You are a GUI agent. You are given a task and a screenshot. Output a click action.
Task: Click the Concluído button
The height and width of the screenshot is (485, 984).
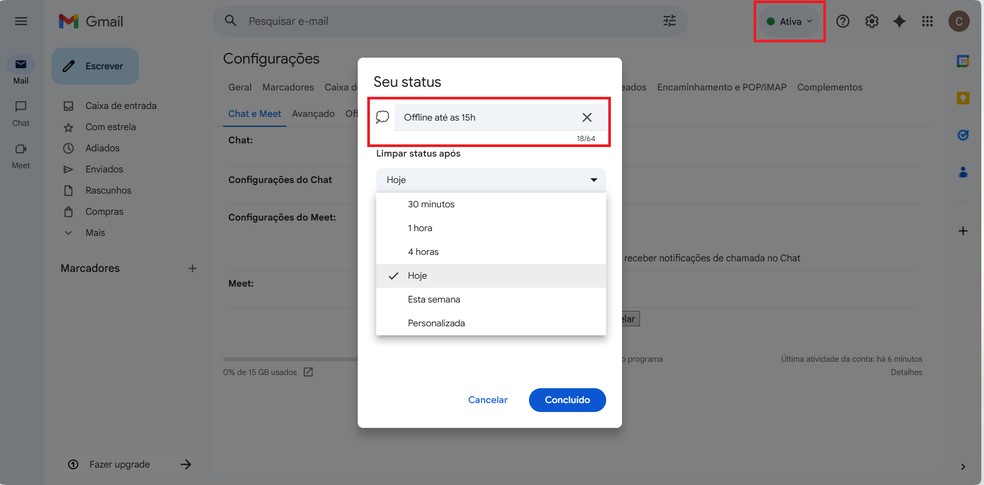tap(567, 400)
